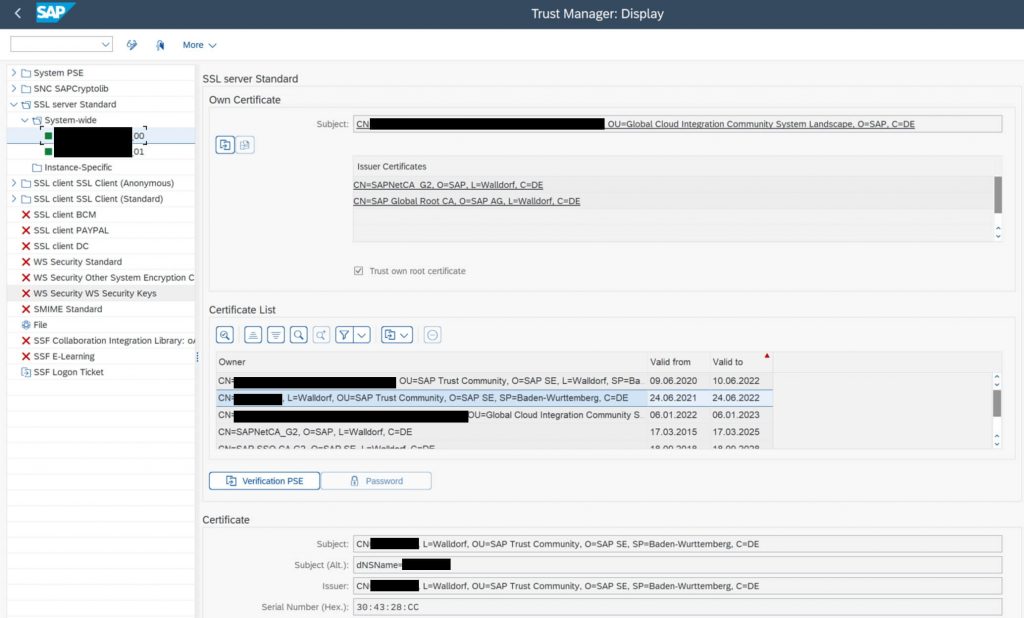
Task: Select WS Security Standard entry
Action: click(x=78, y=261)
